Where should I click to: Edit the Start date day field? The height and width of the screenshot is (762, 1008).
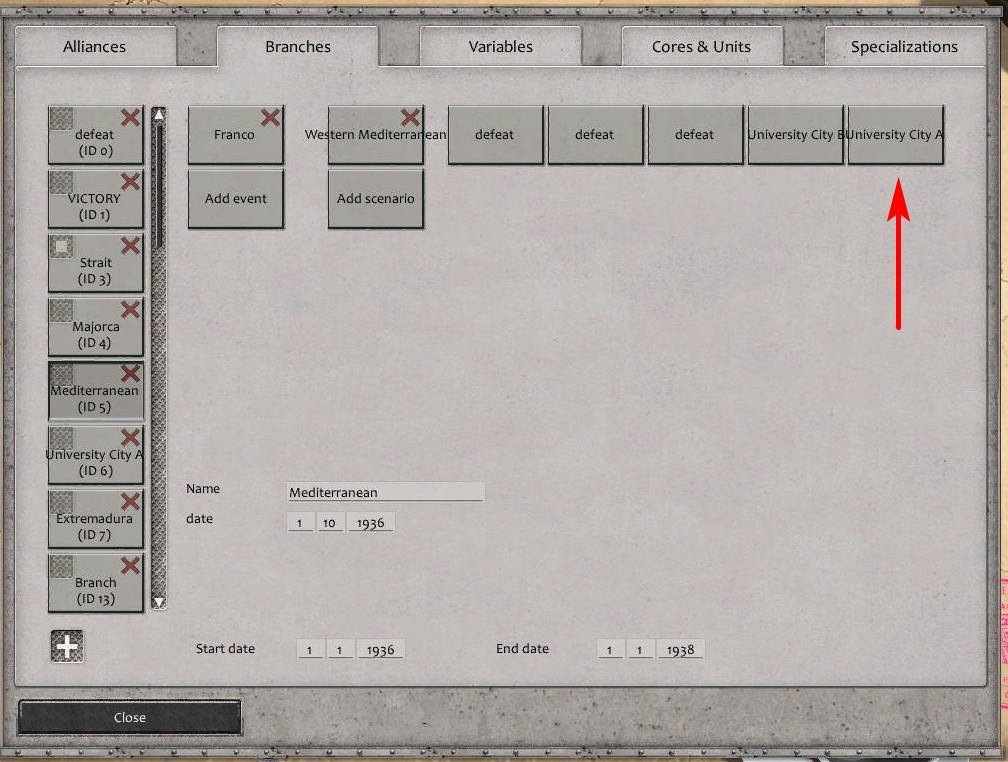click(x=310, y=649)
